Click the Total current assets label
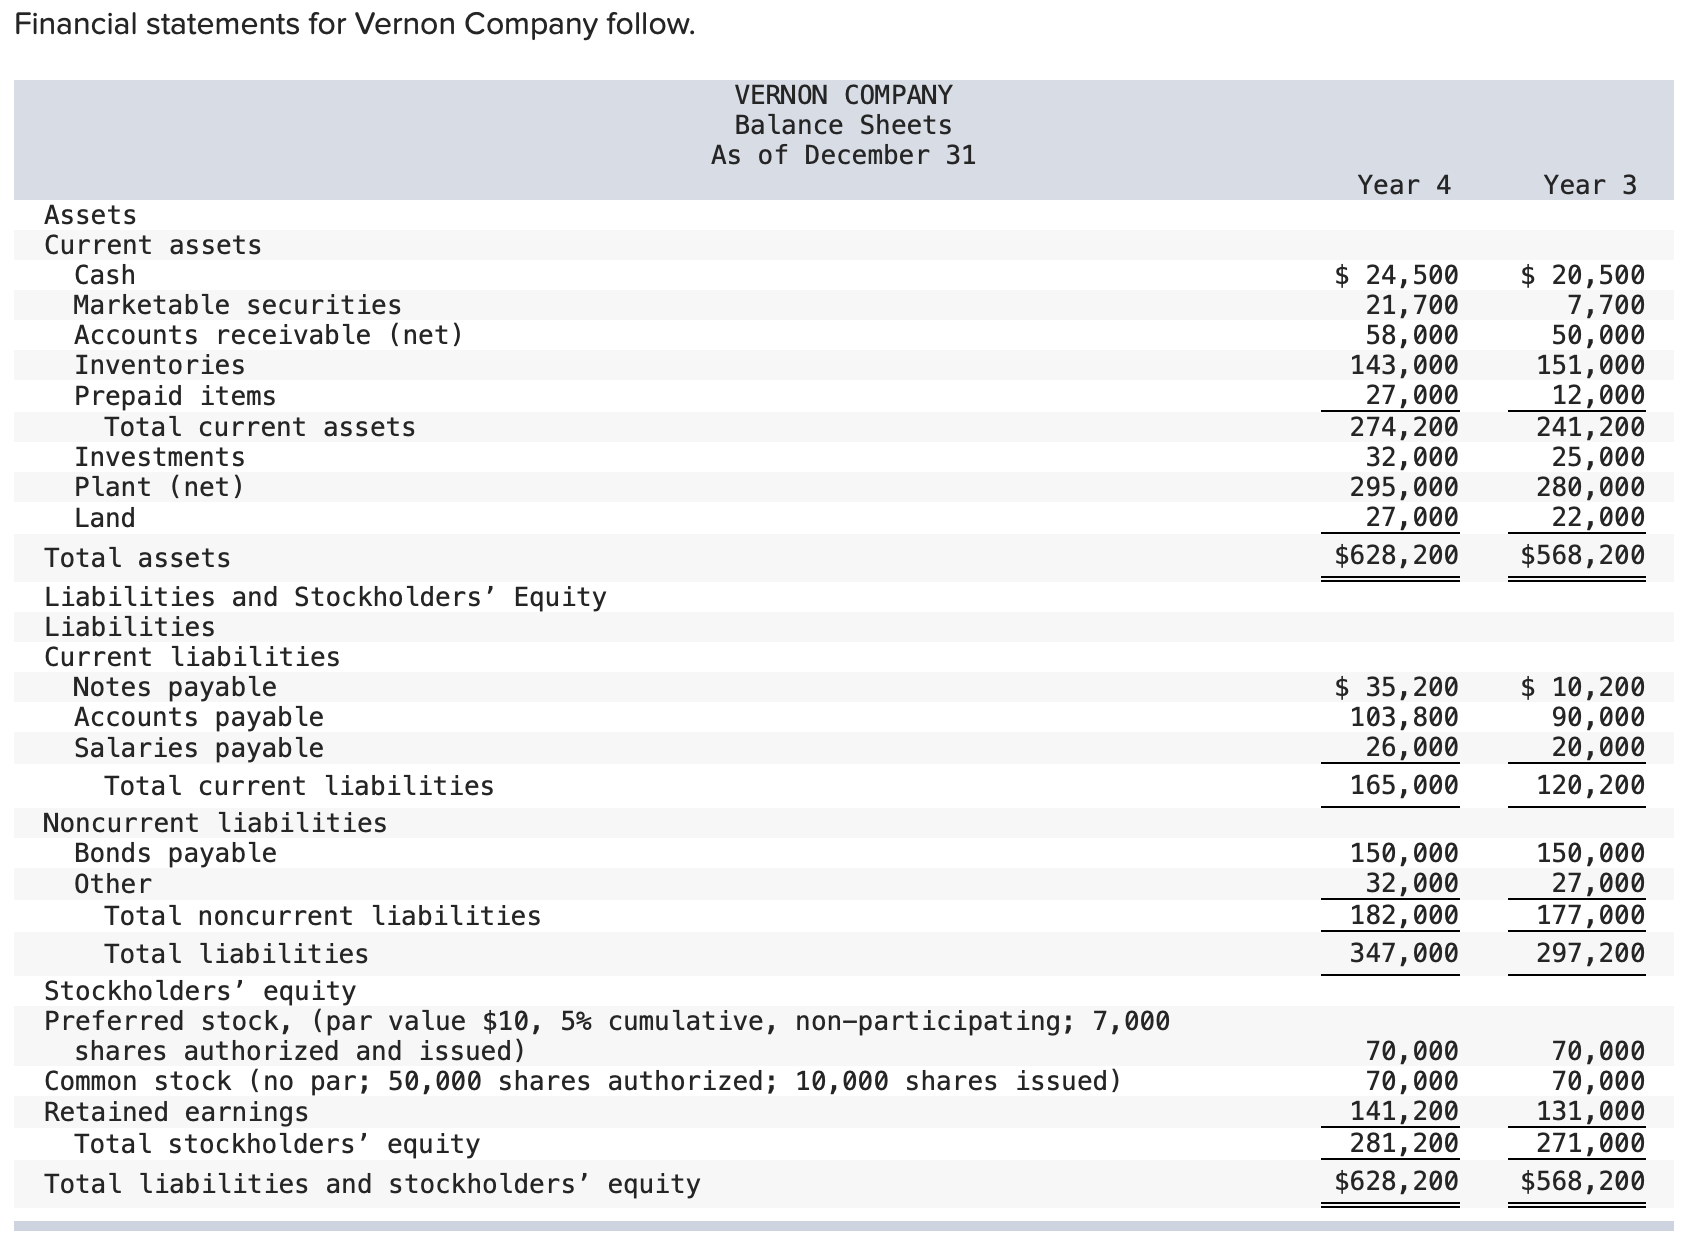This screenshot has width=1688, height=1244. [x=261, y=427]
